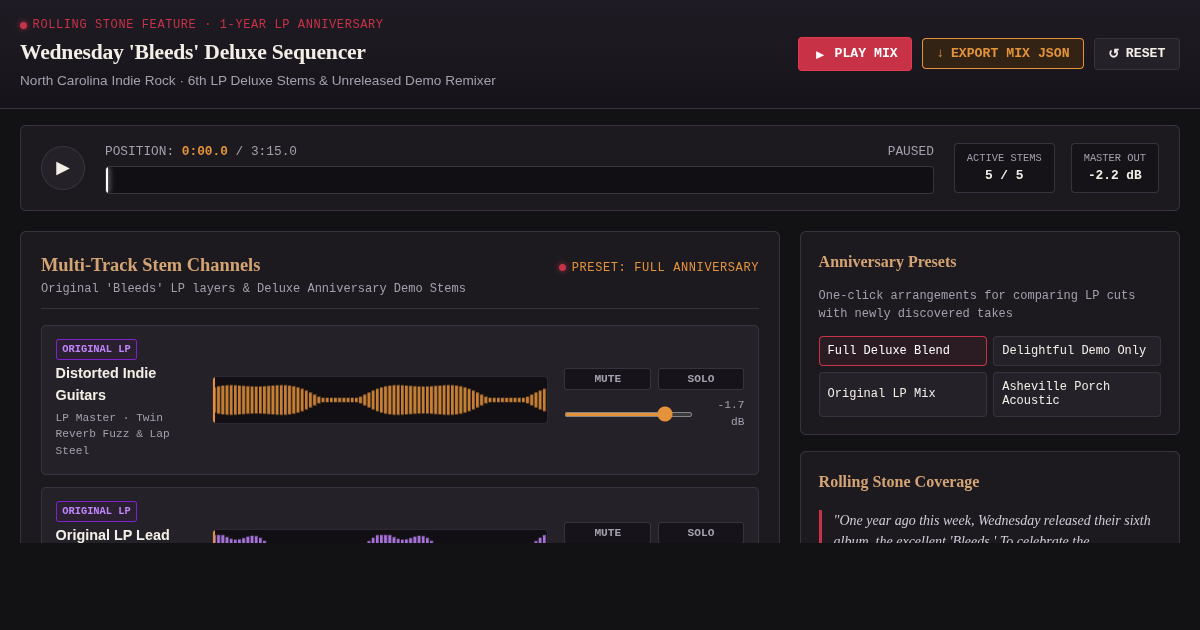
Task: Click the Anniversary Presets heading
Action: pyautogui.click(x=888, y=262)
